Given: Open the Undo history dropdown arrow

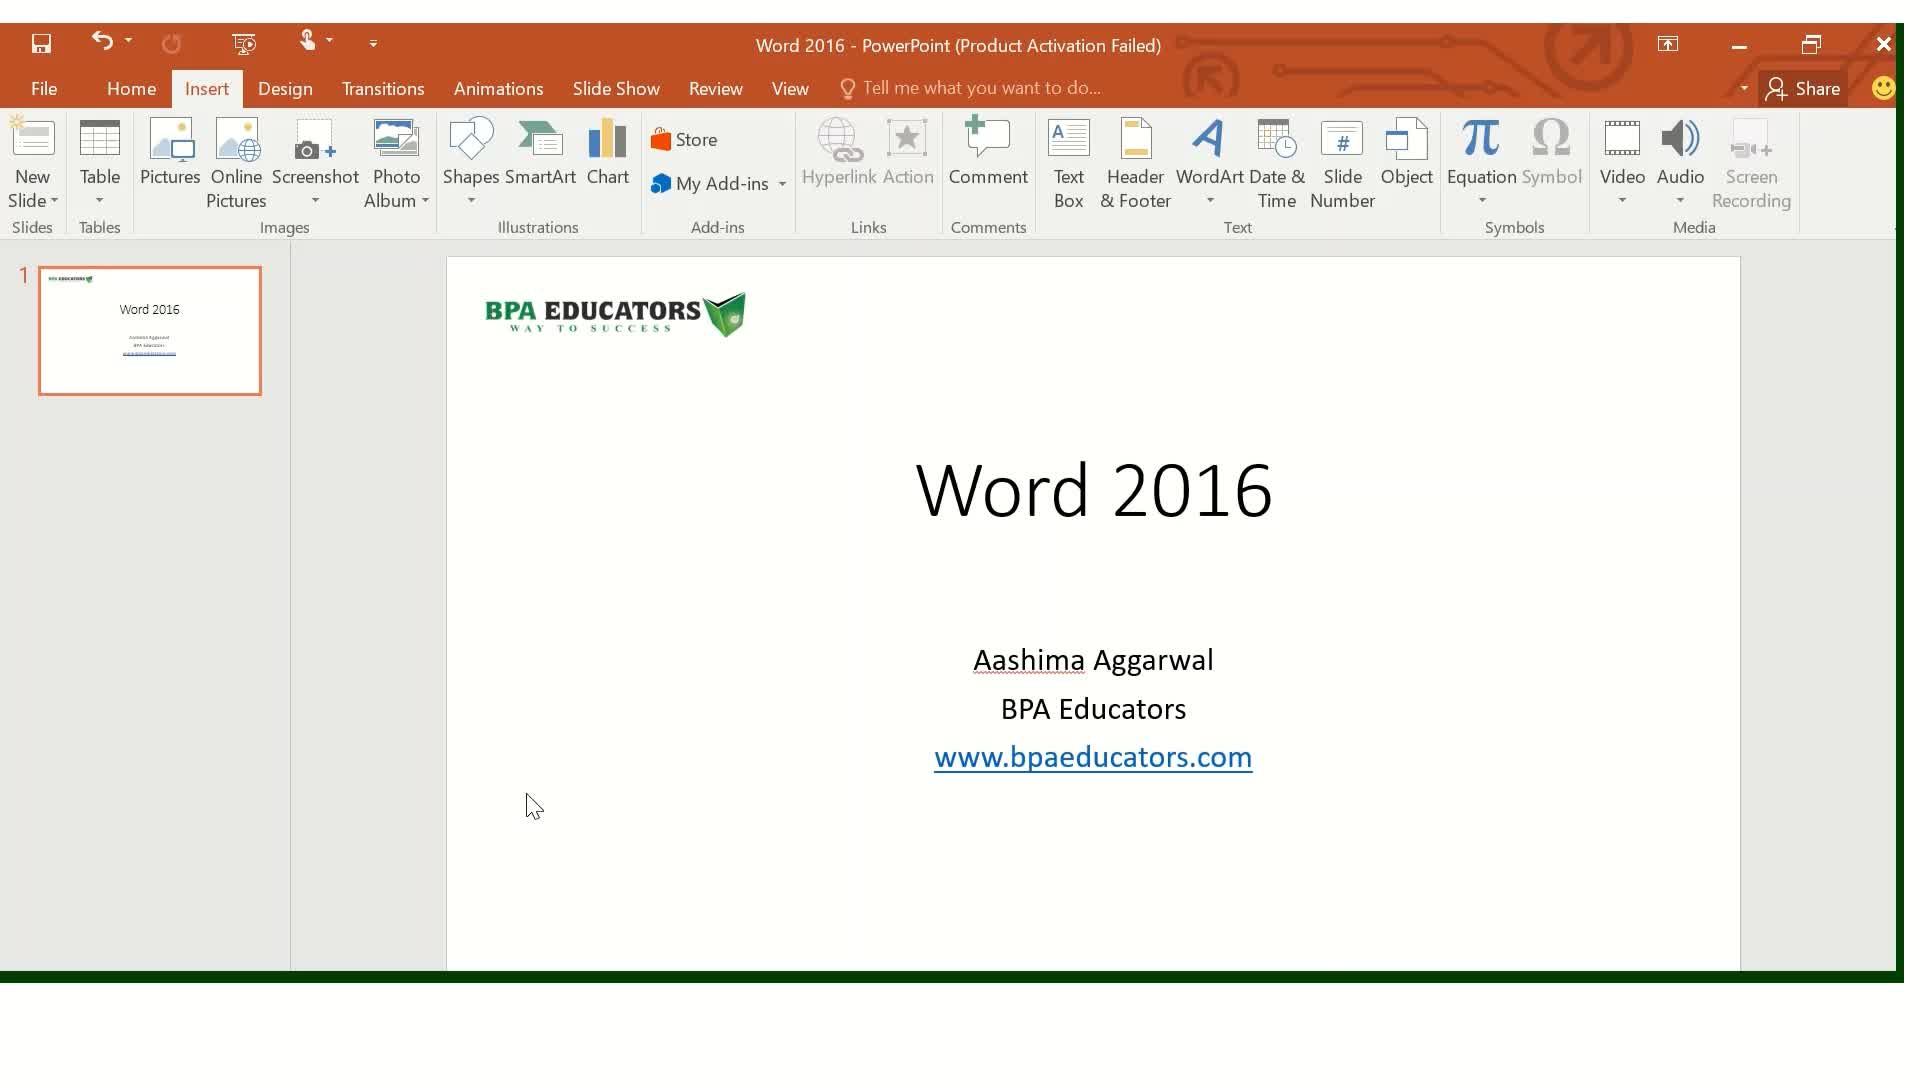Looking at the screenshot, I should pyautogui.click(x=128, y=42).
